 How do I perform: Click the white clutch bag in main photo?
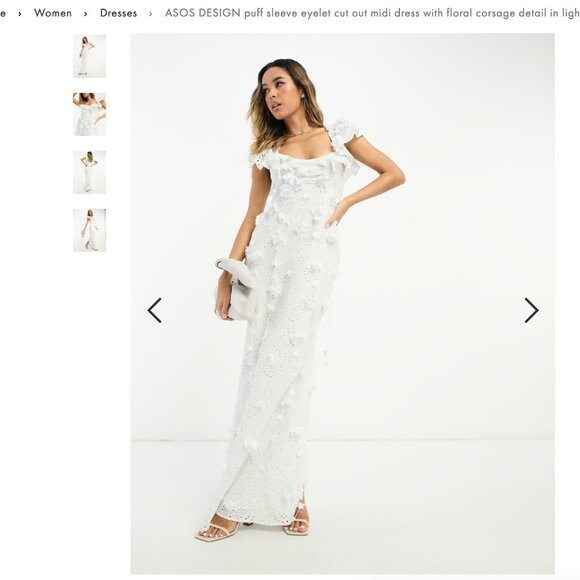pyautogui.click(x=237, y=290)
